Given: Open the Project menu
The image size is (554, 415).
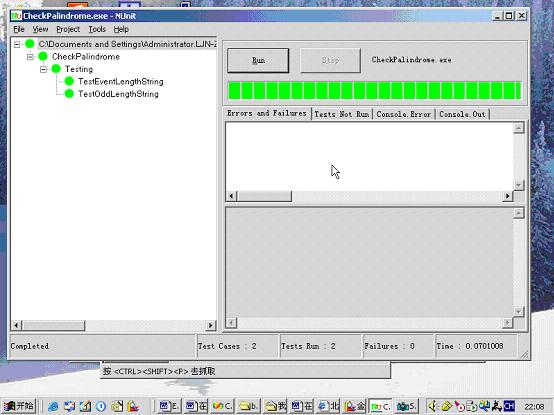Looking at the screenshot, I should click(68, 29).
